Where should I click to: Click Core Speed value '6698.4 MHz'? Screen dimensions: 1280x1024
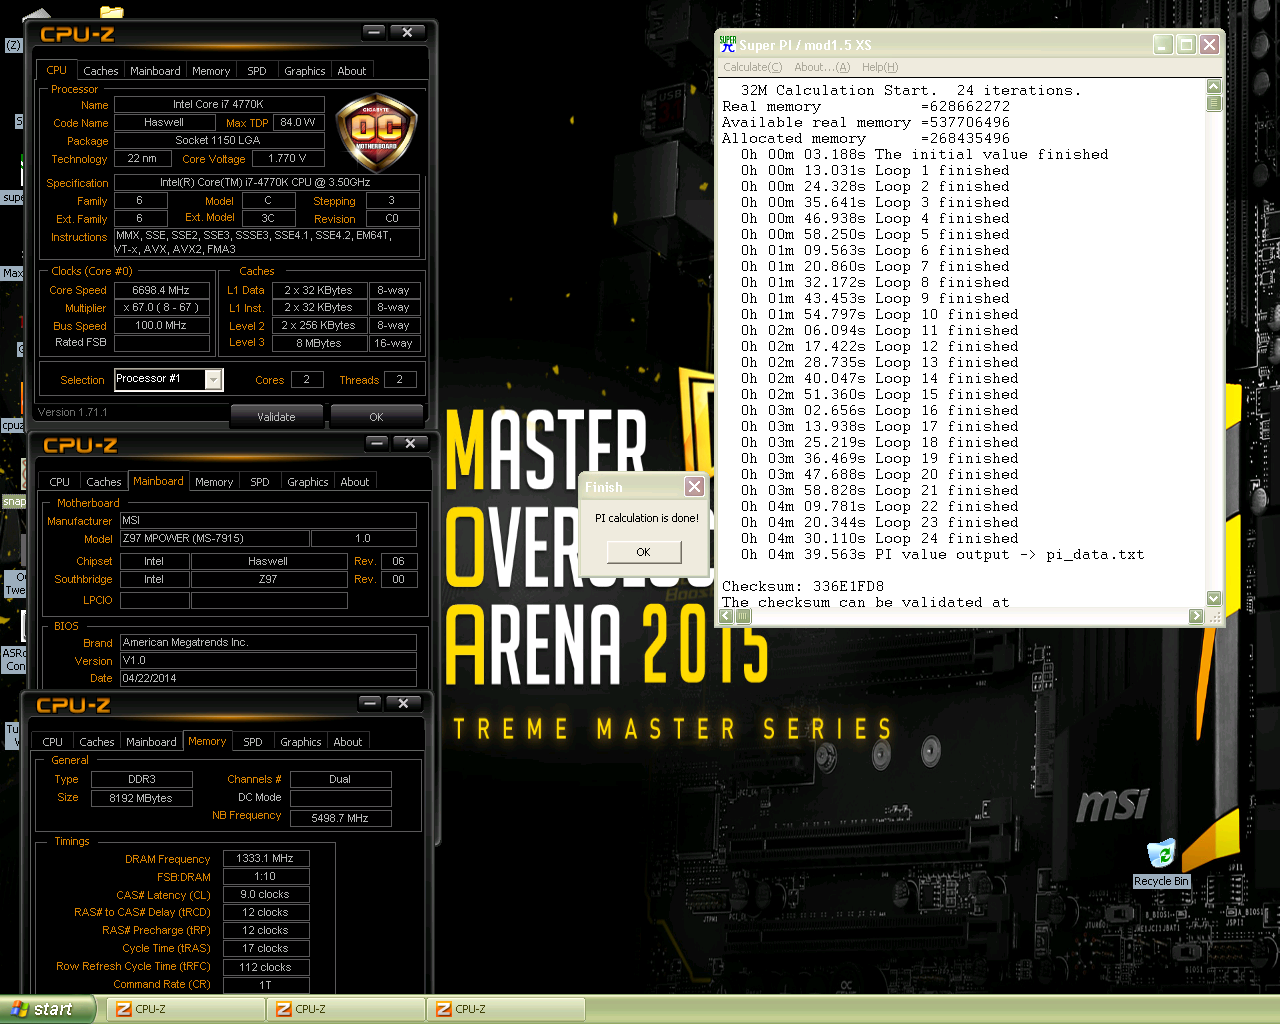click(161, 290)
